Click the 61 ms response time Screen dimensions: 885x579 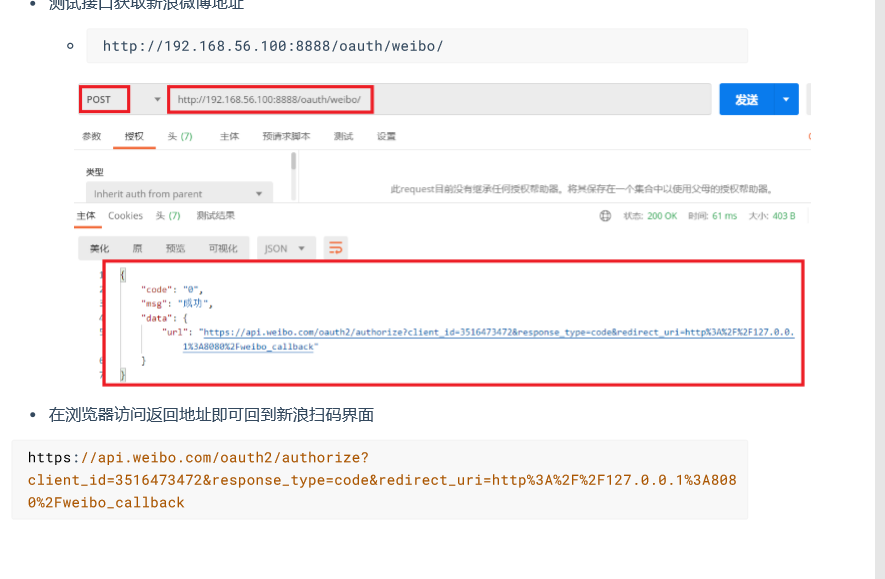(x=725, y=216)
